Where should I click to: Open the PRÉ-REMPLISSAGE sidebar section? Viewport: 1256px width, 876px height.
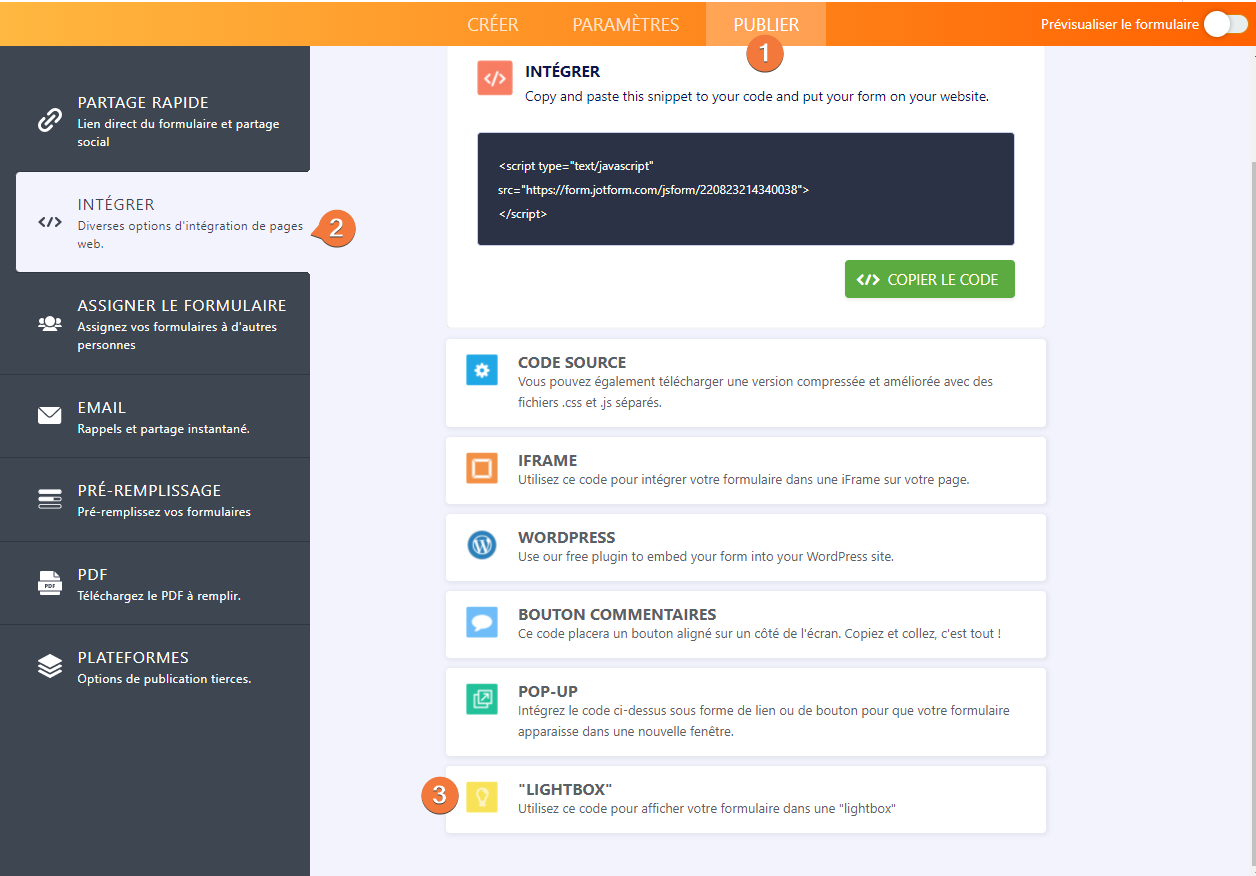tap(155, 499)
